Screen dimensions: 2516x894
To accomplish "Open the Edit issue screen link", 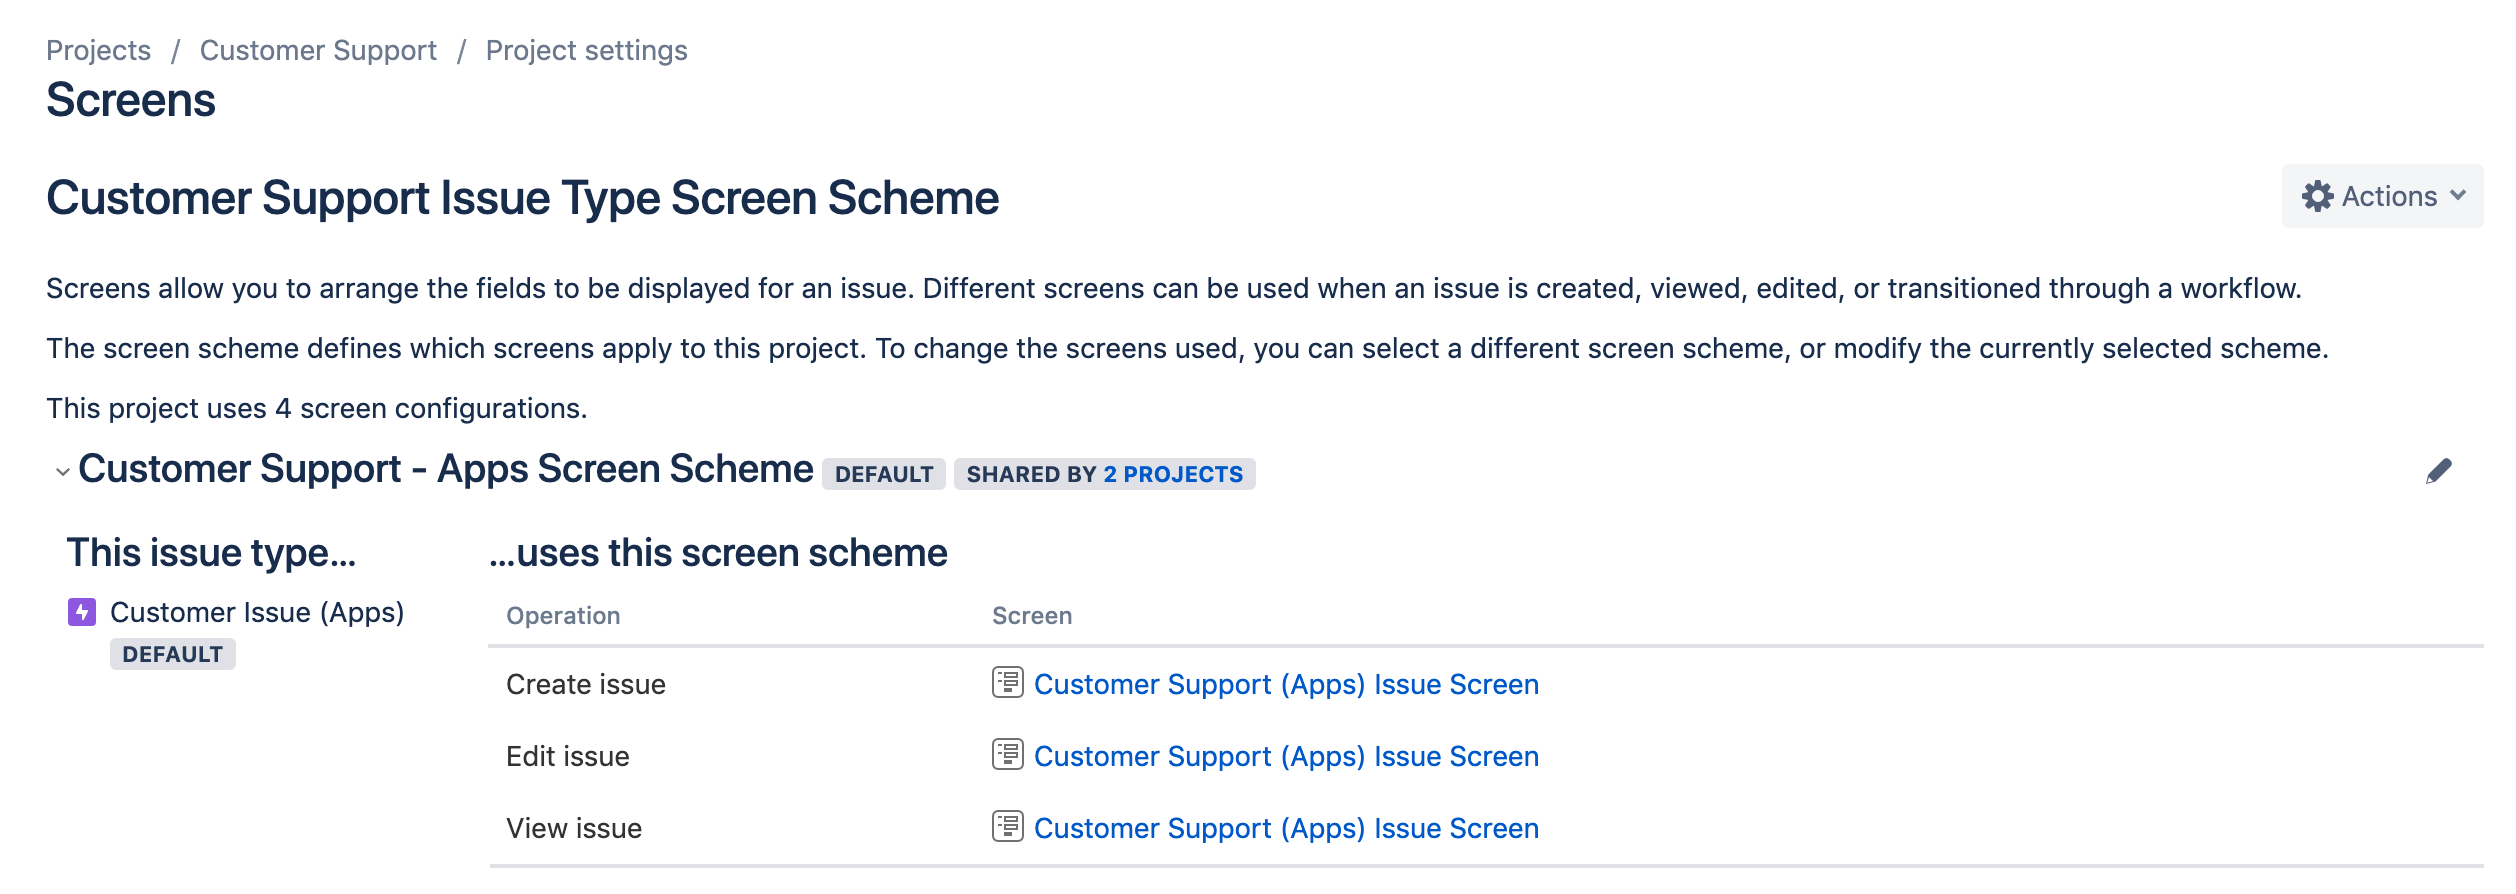I will [1286, 756].
